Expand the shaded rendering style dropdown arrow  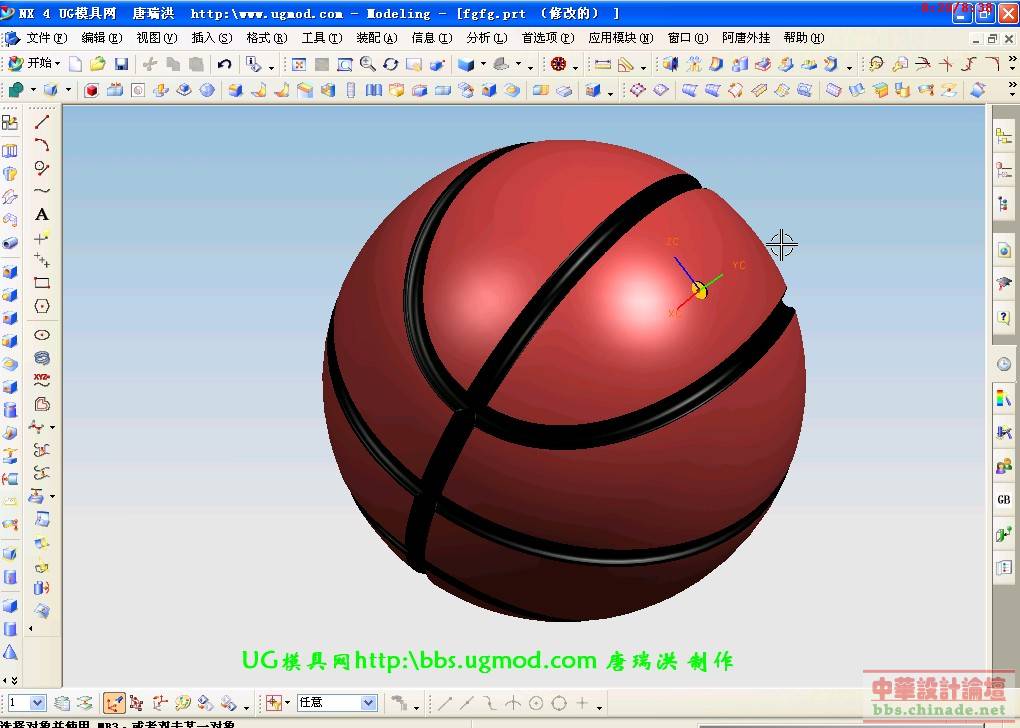point(483,64)
